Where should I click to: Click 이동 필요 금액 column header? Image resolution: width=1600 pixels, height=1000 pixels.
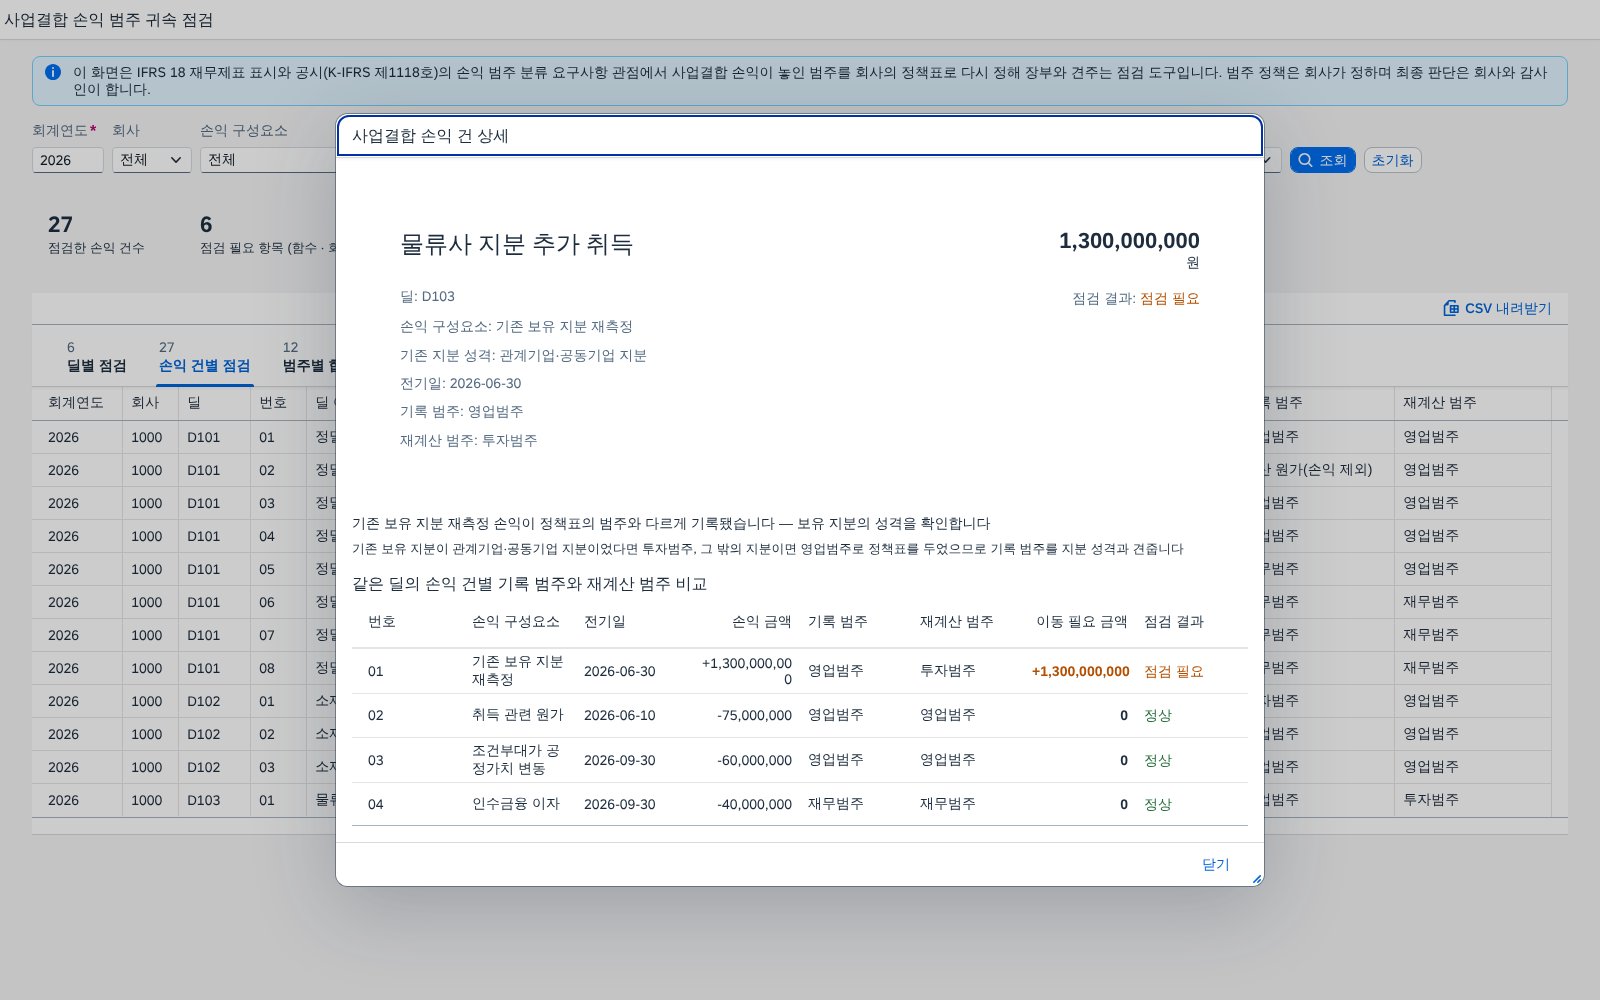point(1081,622)
